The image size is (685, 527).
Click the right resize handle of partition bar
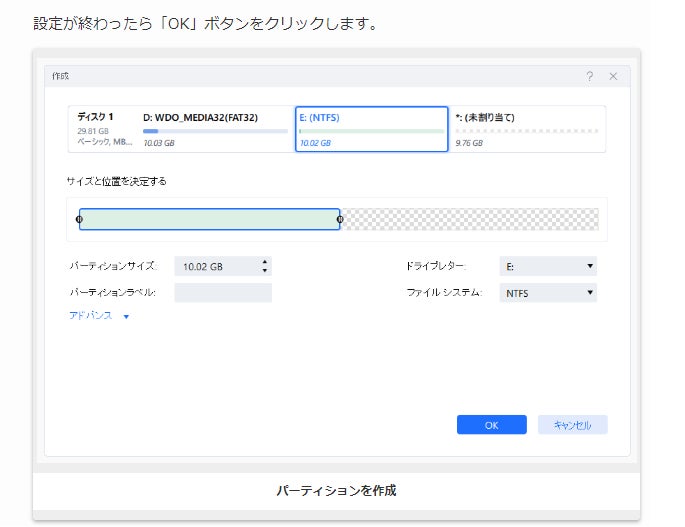(340, 219)
